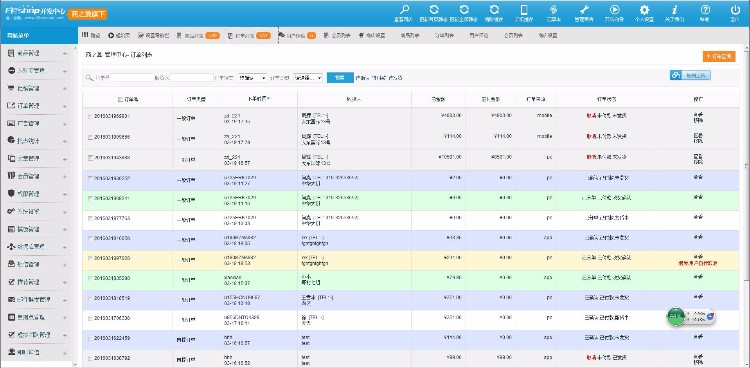Image resolution: width=750 pixels, height=368 pixels.
Task: Expand the first sidebar menu with clipboard icon
Action: point(65,53)
